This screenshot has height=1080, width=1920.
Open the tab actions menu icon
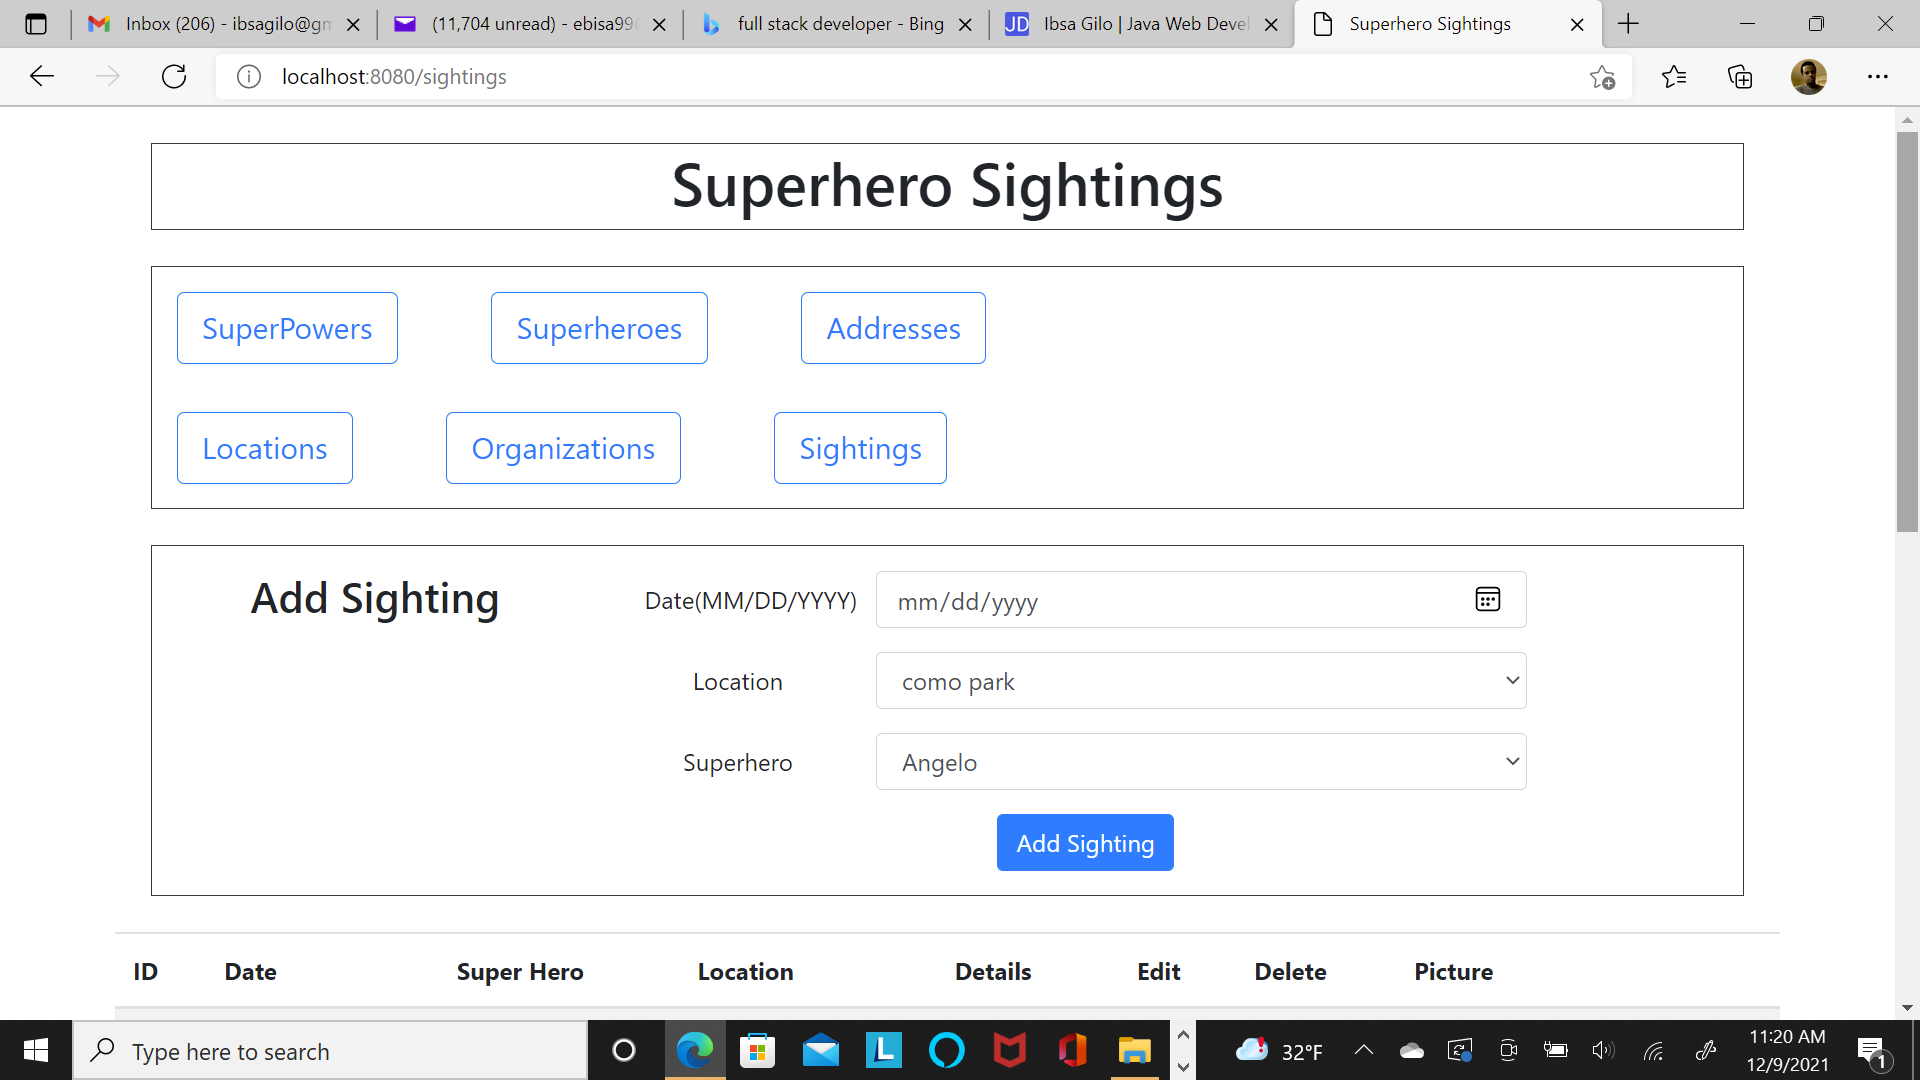[36, 24]
